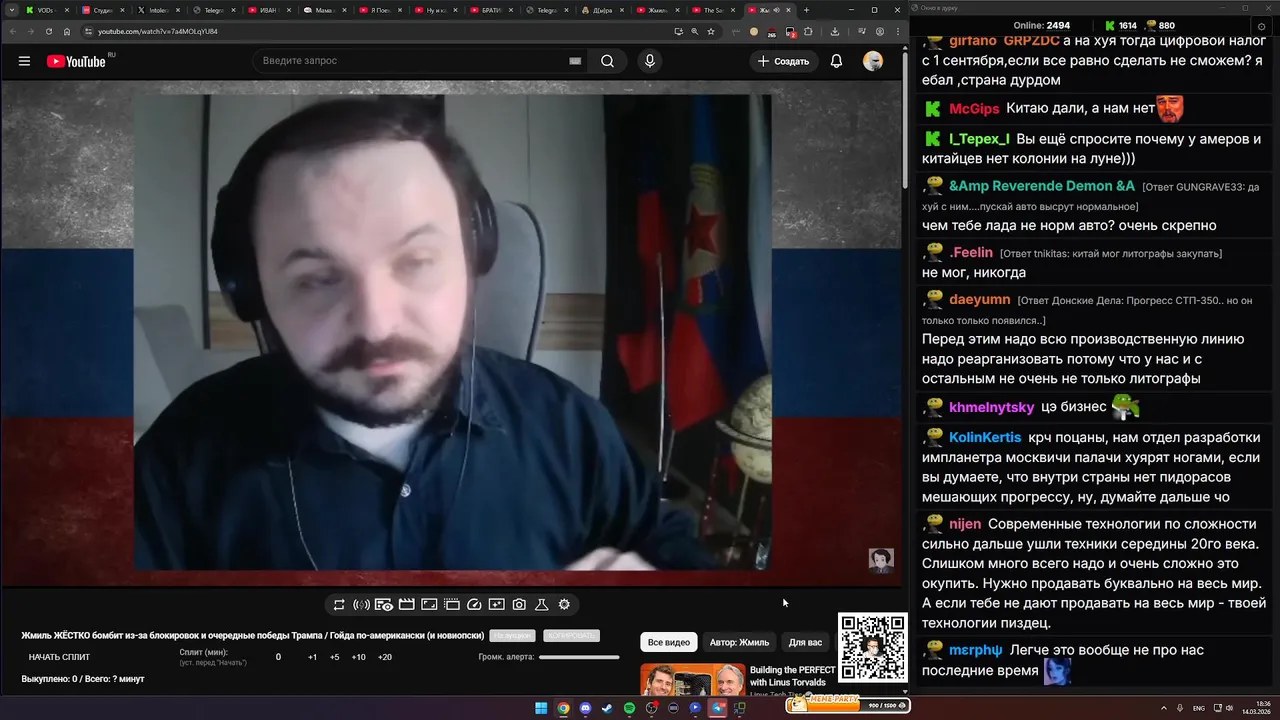Switch to the БРАТИ browser tab

tap(489, 10)
